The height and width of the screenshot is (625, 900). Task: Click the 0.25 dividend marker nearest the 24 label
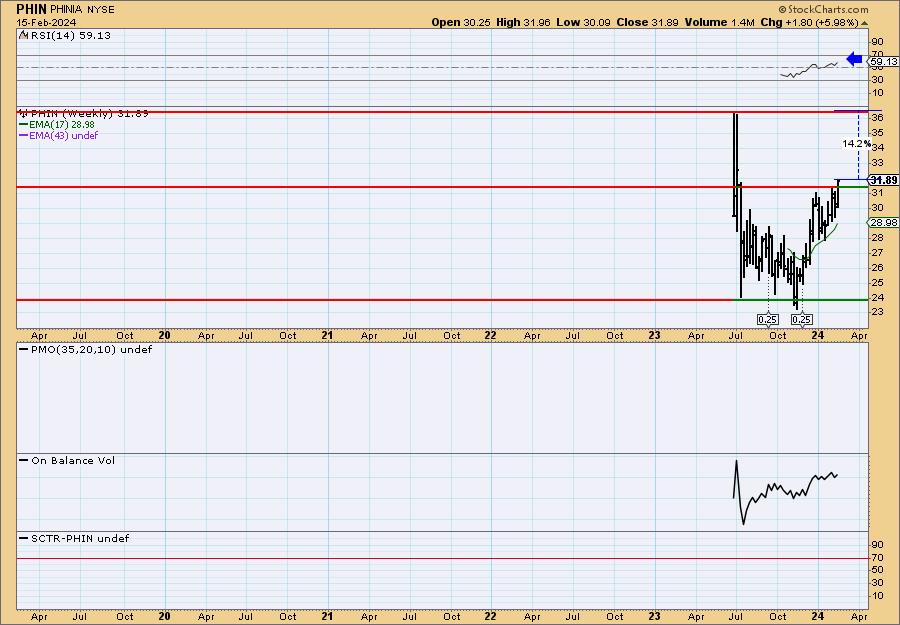[x=802, y=319]
